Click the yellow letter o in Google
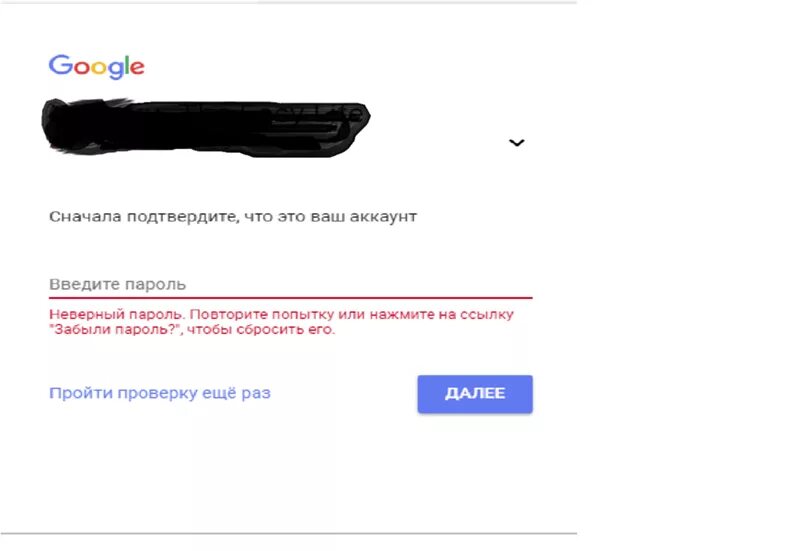Viewport: 800px width, 551px height. tap(98, 67)
